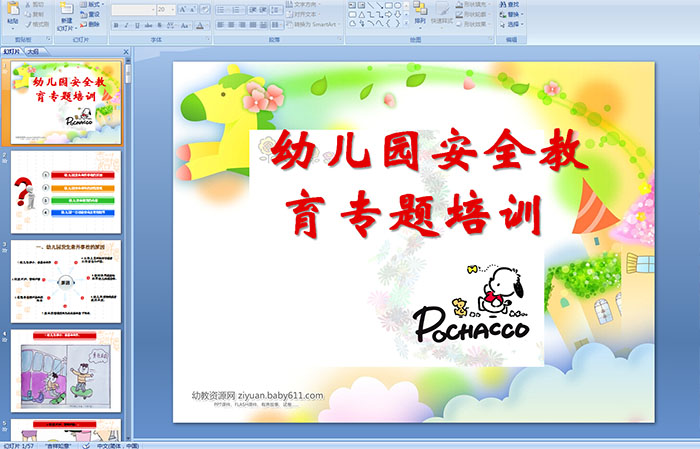Close the slide thumbnail pane
The height and width of the screenshot is (449, 700).
(126, 51)
